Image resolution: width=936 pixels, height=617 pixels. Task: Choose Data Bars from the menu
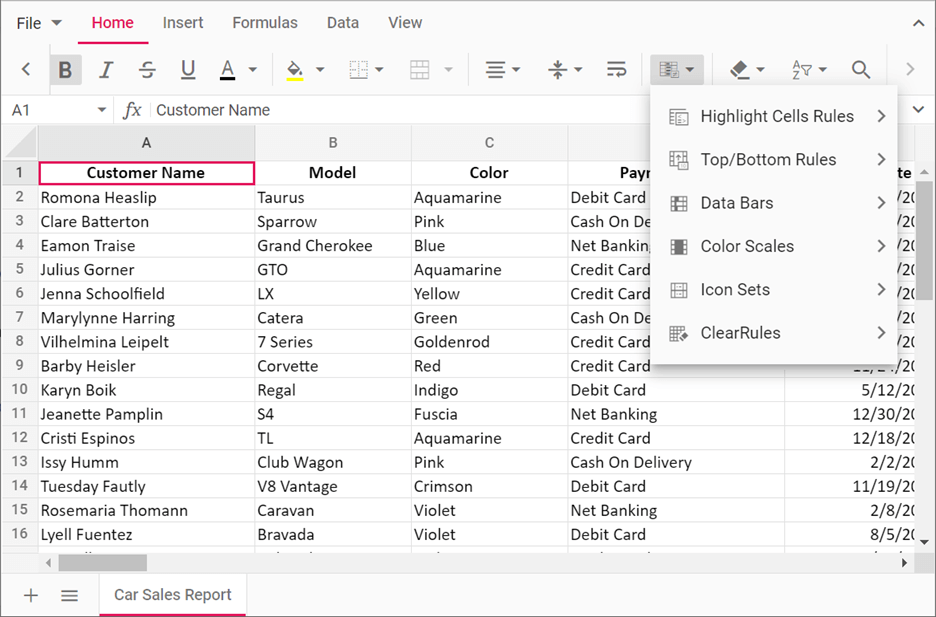(x=736, y=203)
